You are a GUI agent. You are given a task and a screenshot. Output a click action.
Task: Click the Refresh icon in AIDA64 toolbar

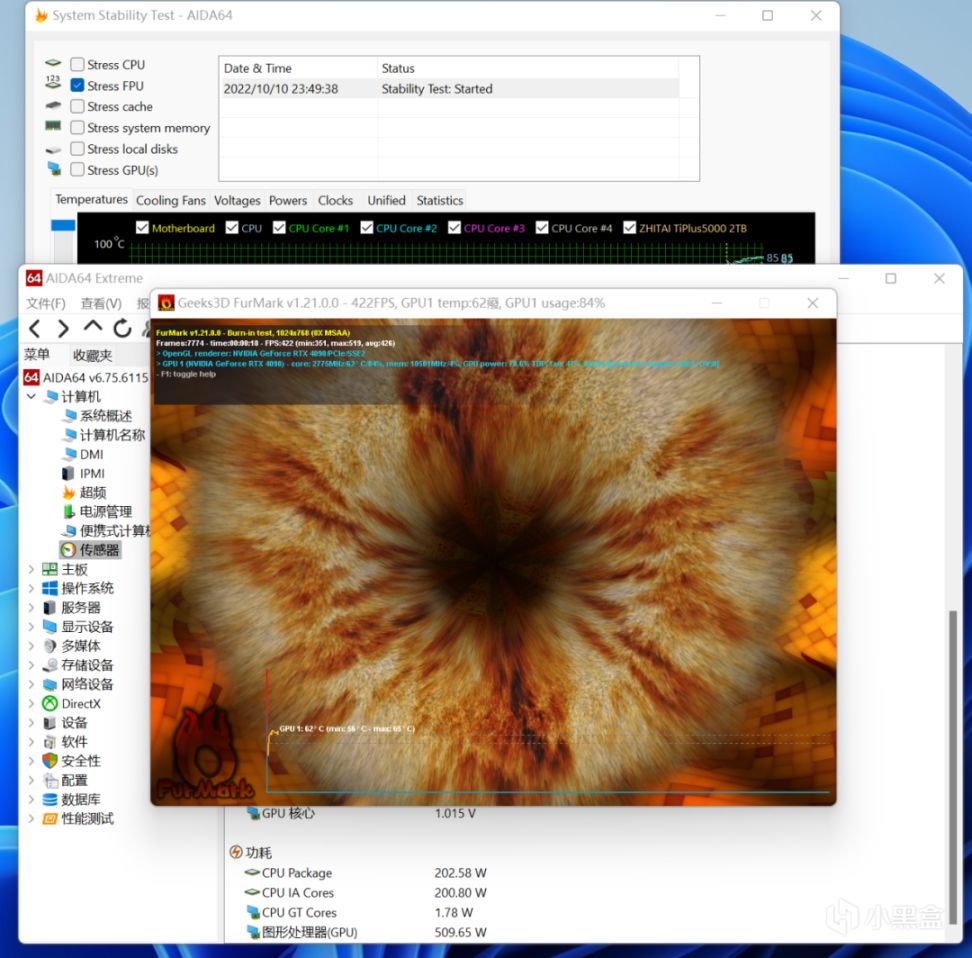tap(122, 328)
